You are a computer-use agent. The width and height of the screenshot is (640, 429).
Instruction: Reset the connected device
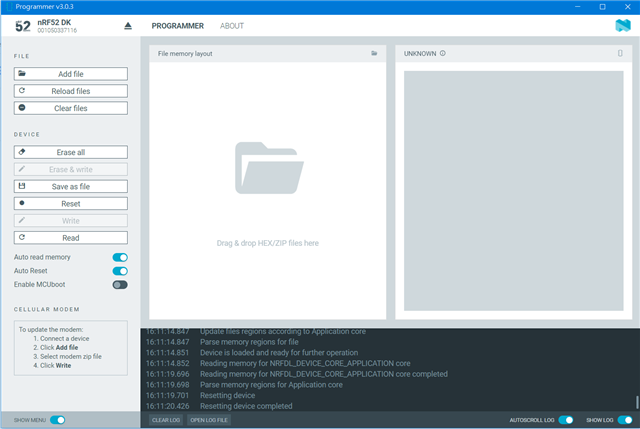click(71, 204)
